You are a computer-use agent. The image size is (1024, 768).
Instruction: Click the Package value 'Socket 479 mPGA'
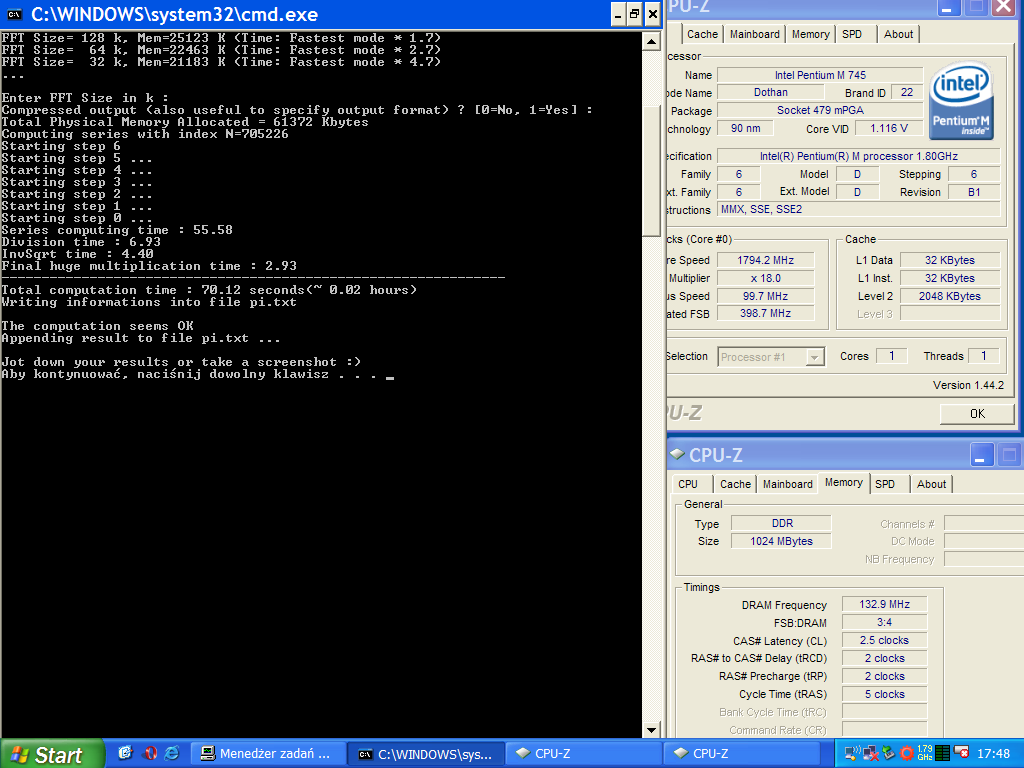coord(820,110)
